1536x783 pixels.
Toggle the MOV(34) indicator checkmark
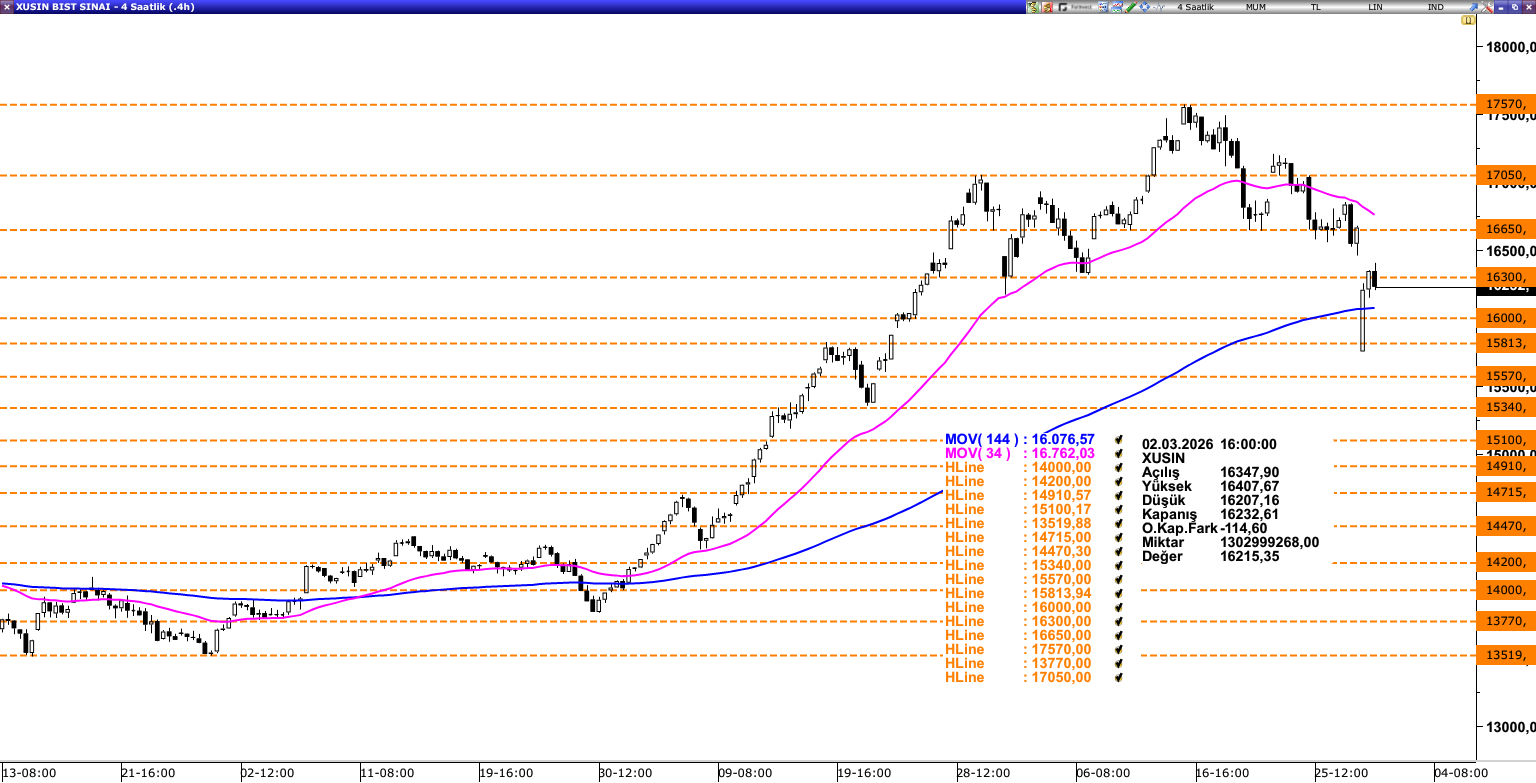[1120, 454]
